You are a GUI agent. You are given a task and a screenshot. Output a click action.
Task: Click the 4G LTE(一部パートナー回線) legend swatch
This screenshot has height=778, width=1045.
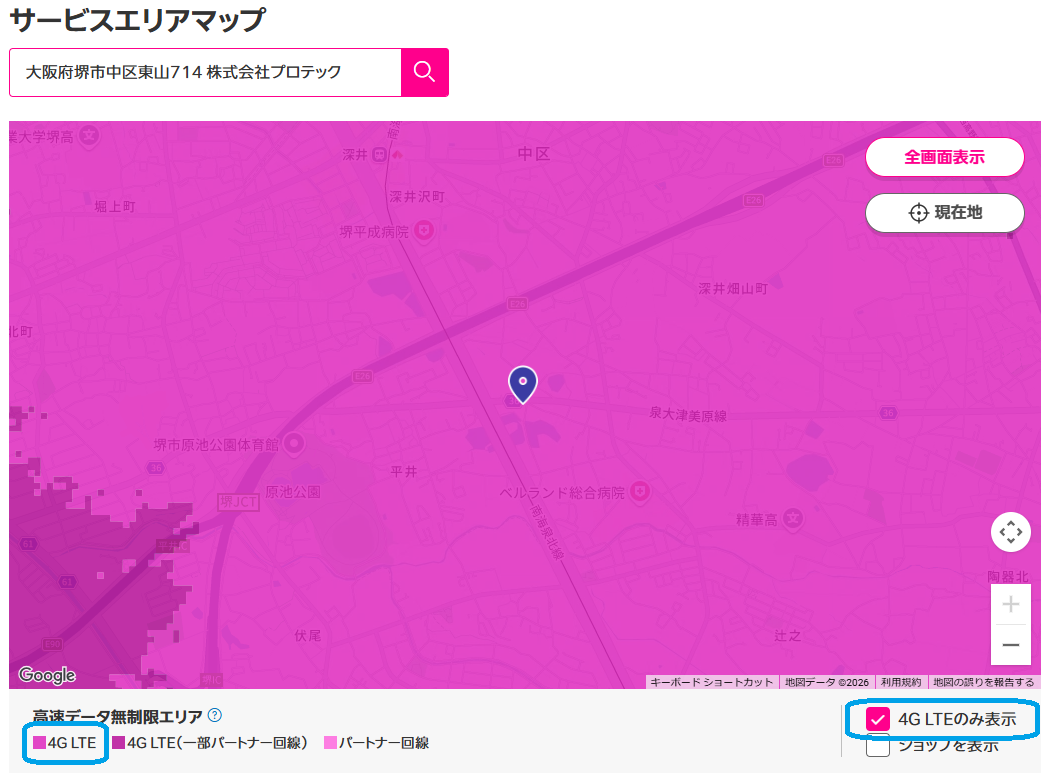(119, 743)
